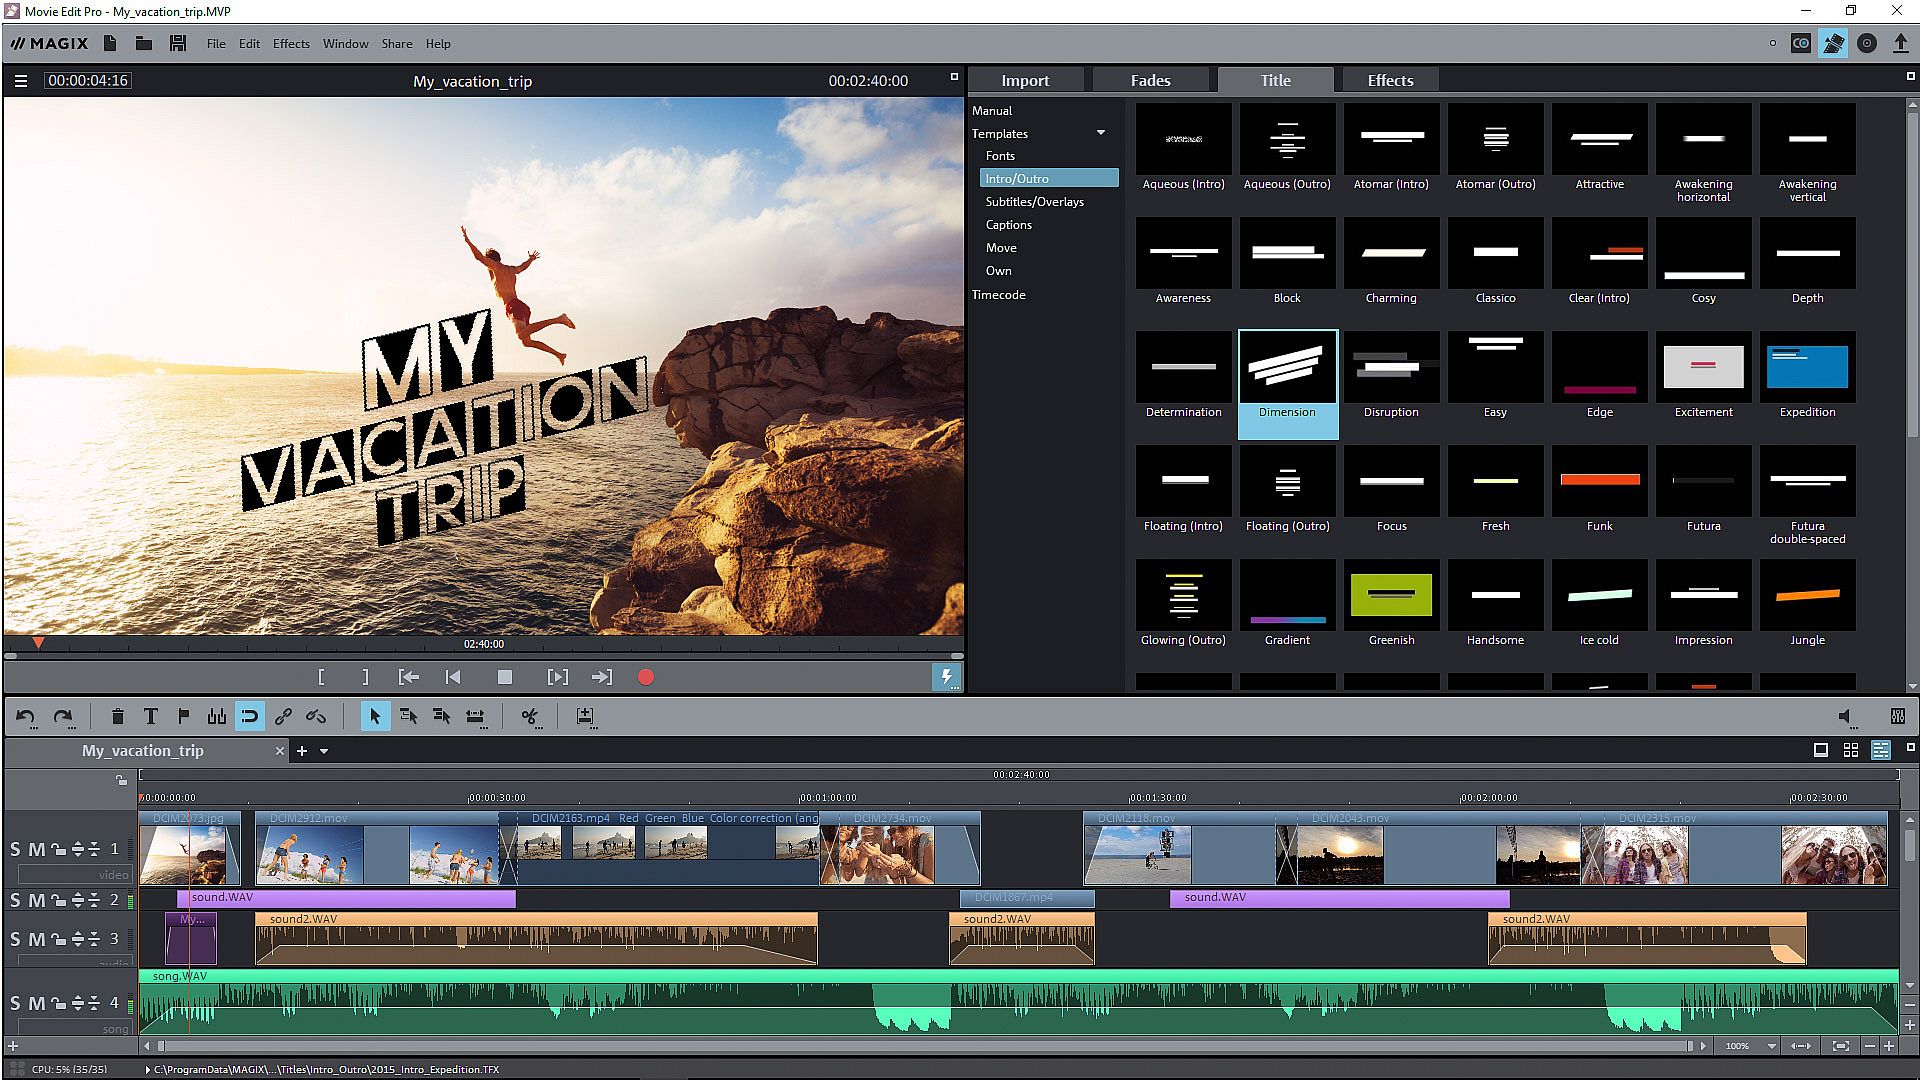Click the scissors cut tool icon

pos(530,716)
